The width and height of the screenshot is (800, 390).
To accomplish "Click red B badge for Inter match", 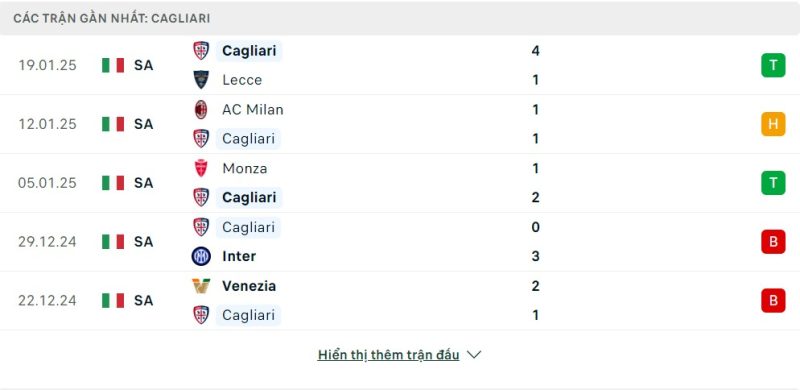I will (x=773, y=241).
